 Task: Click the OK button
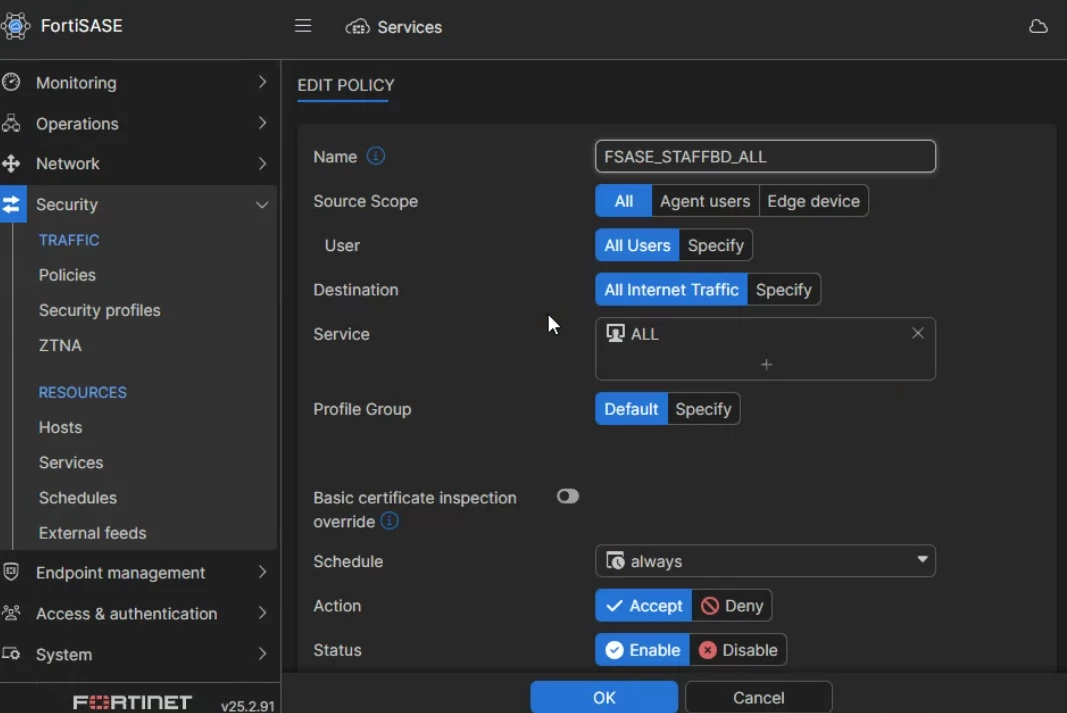point(604,697)
